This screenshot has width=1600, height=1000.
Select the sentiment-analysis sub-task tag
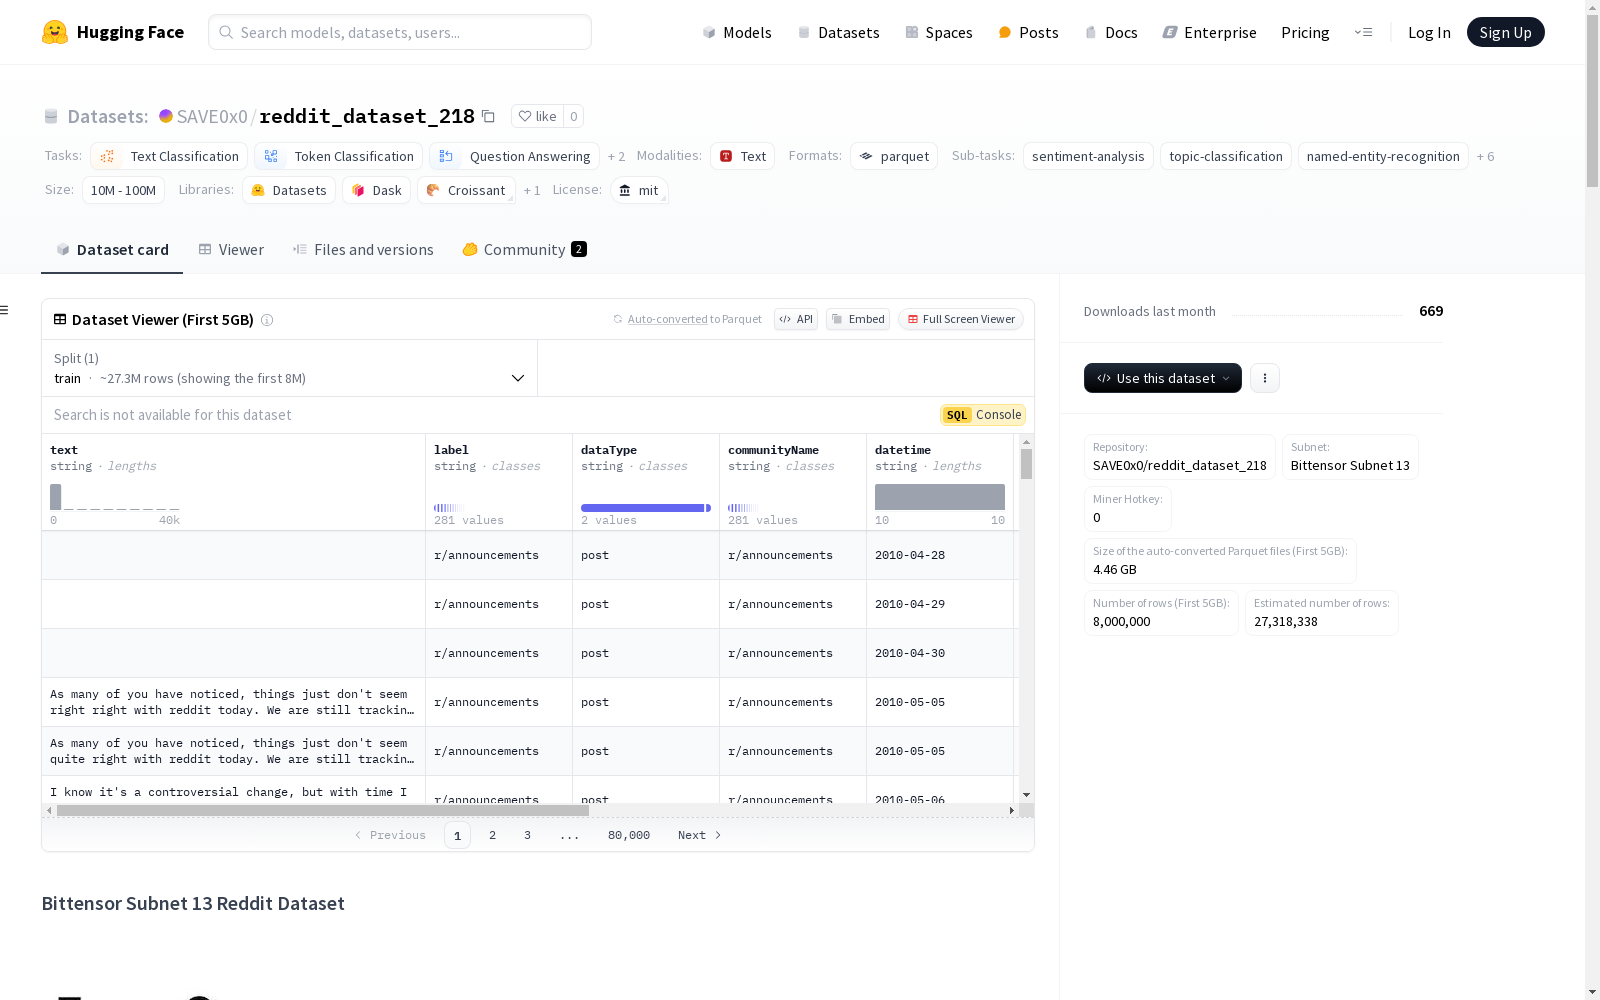point(1088,156)
